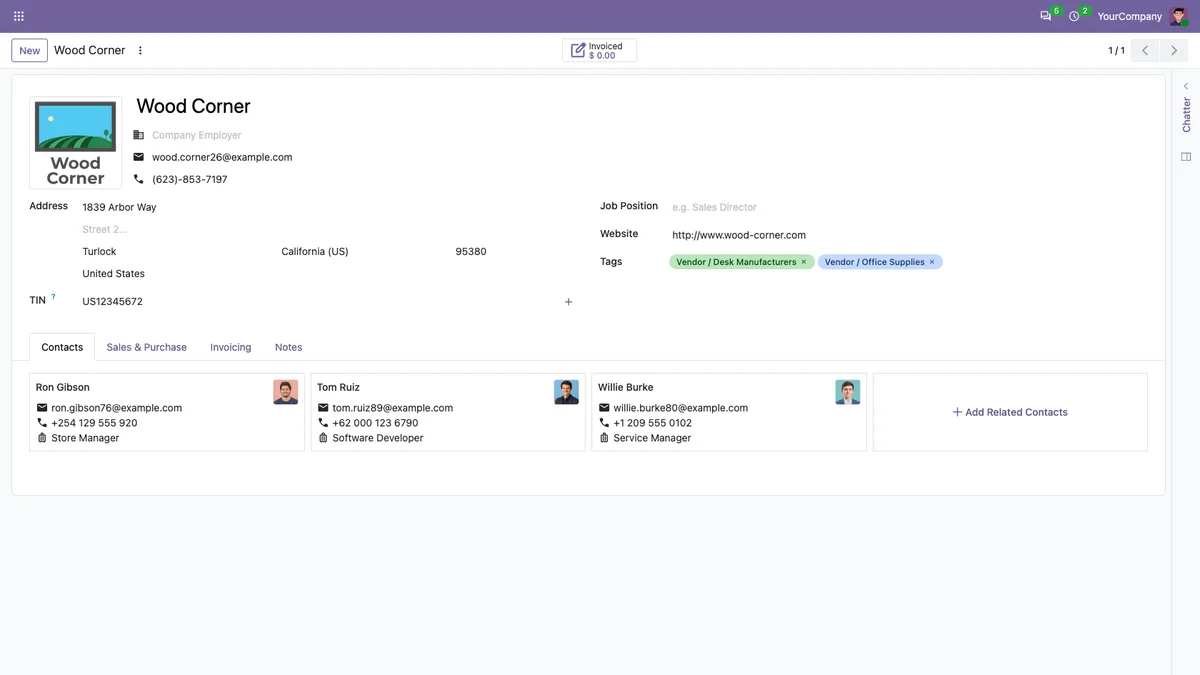Screen dimensions: 1200x675
Task: Click the company building icon
Action: pyautogui.click(x=139, y=135)
